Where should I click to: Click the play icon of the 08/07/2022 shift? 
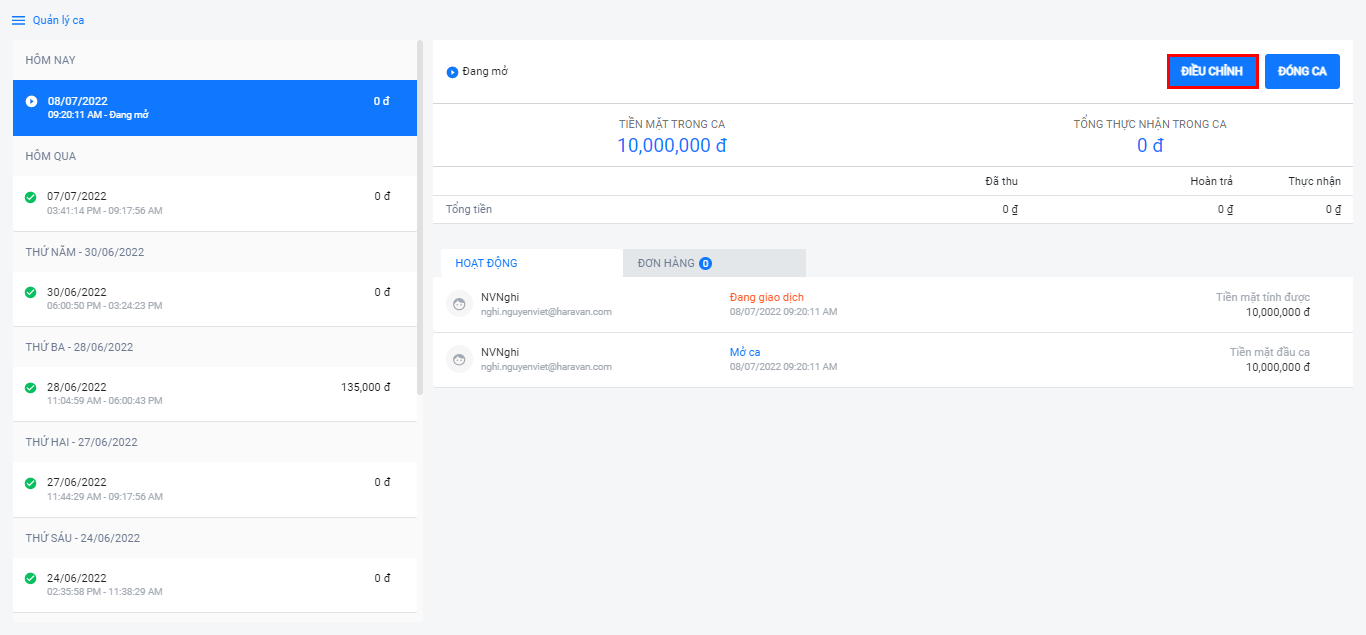tap(31, 101)
